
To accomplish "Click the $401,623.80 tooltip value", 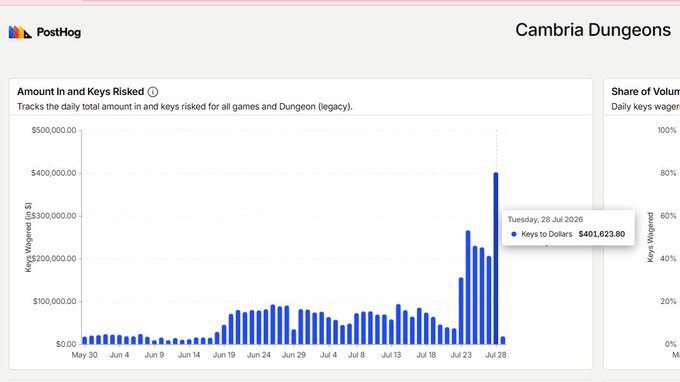I will click(602, 234).
